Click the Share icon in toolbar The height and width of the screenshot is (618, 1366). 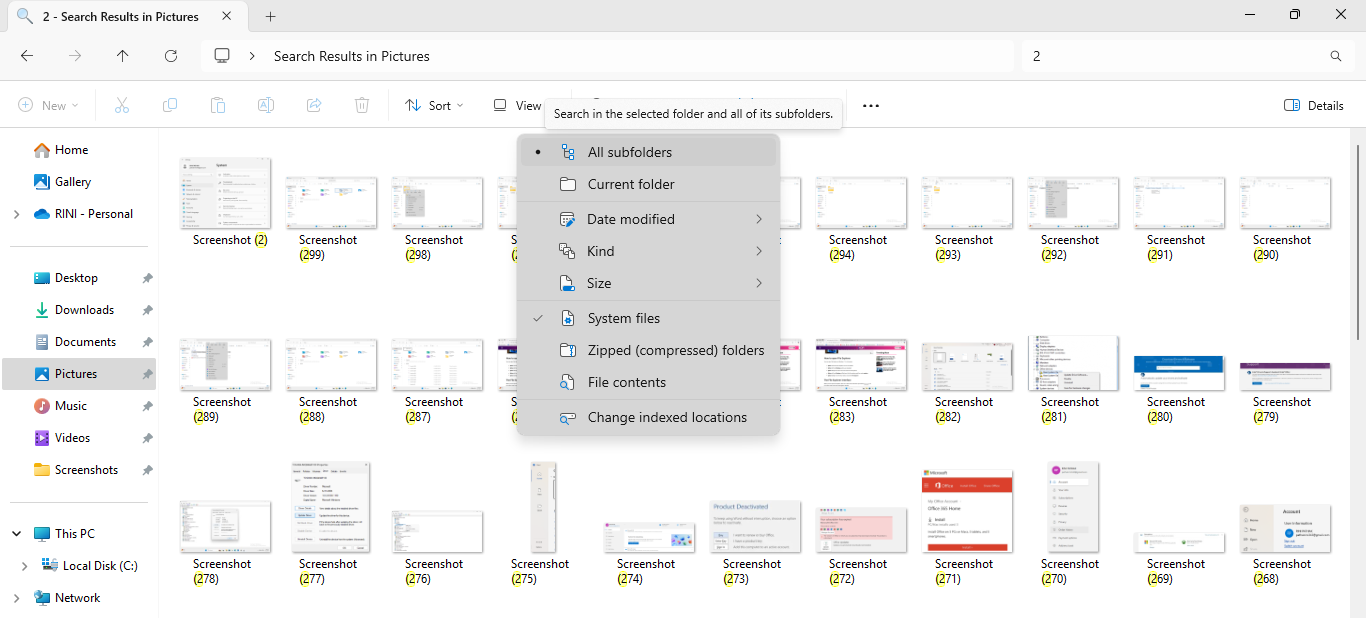314,105
